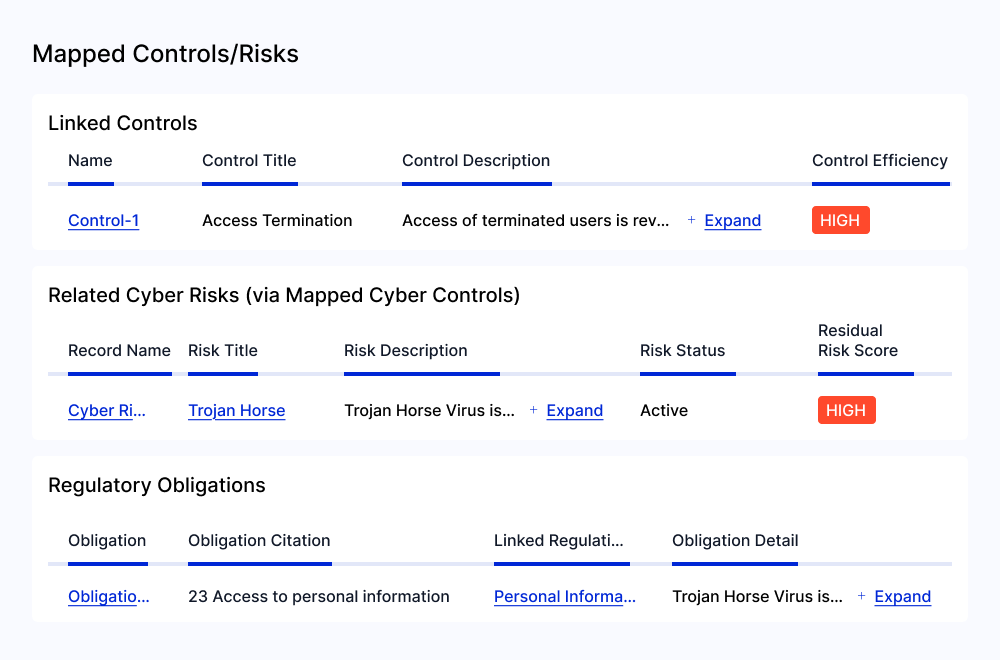Click the HIGH Control Efficiency badge
1000x660 pixels.
(840, 221)
